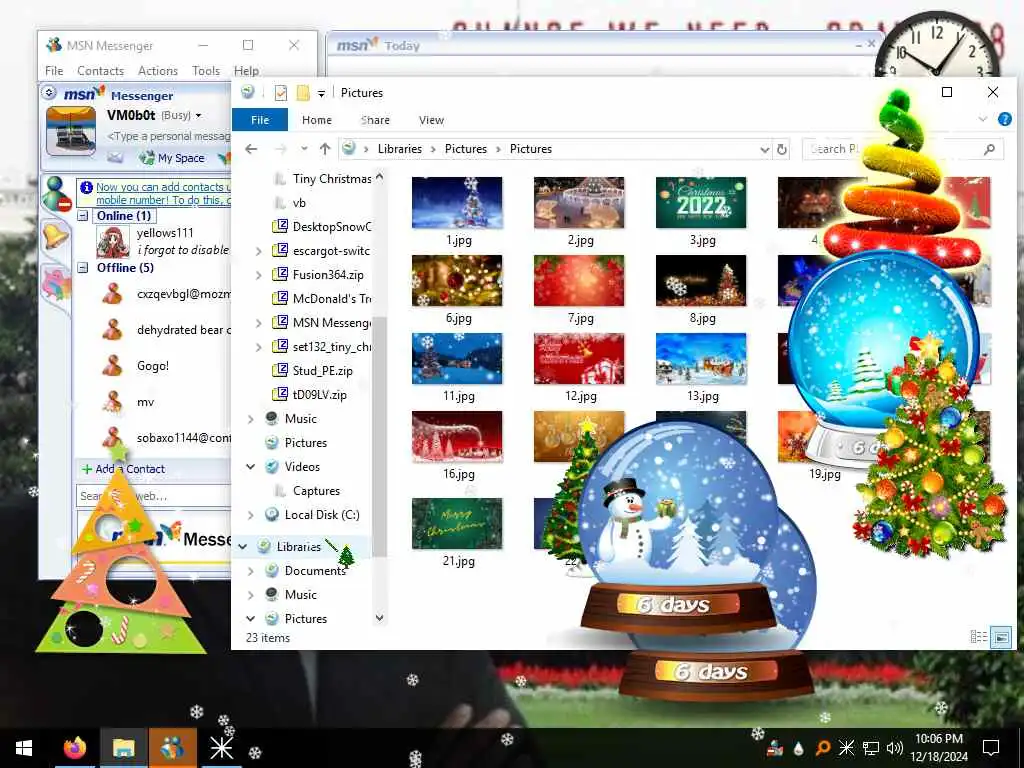1024x768 pixels.
Task: Select the 13.jpg thumbnail
Action: (701, 358)
